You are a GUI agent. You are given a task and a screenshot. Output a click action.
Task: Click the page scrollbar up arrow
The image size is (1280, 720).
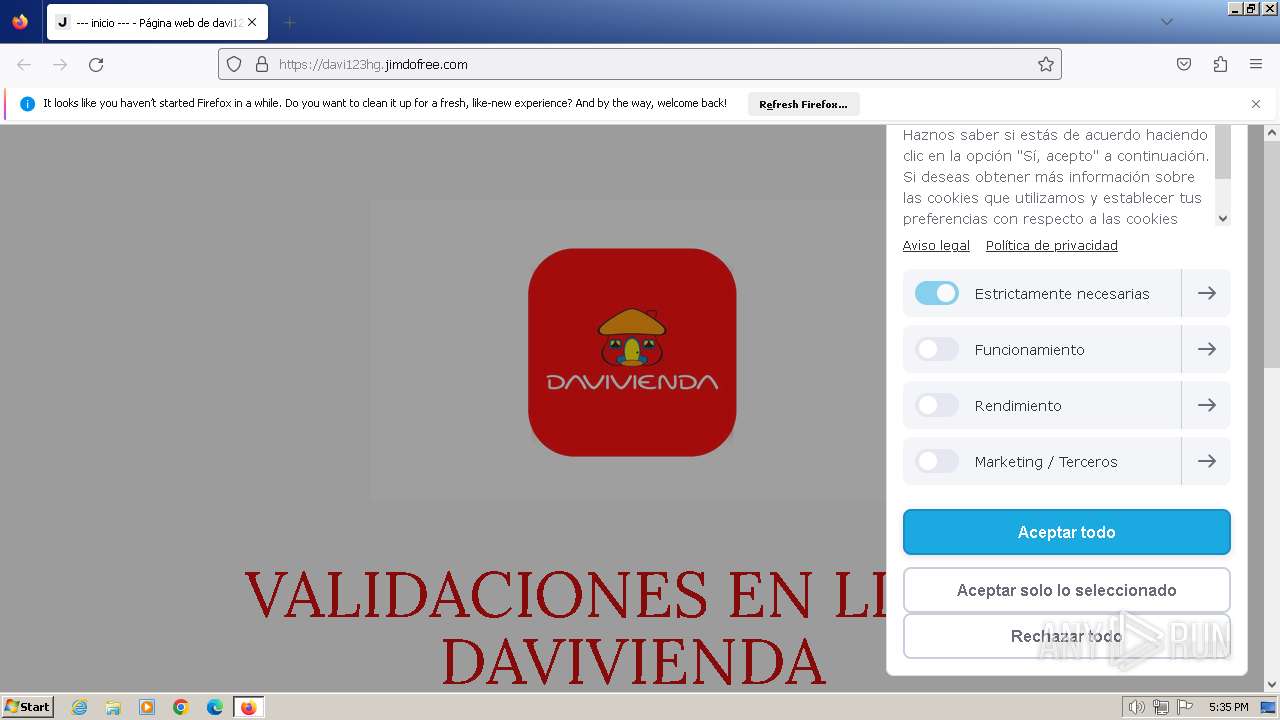click(x=1272, y=132)
